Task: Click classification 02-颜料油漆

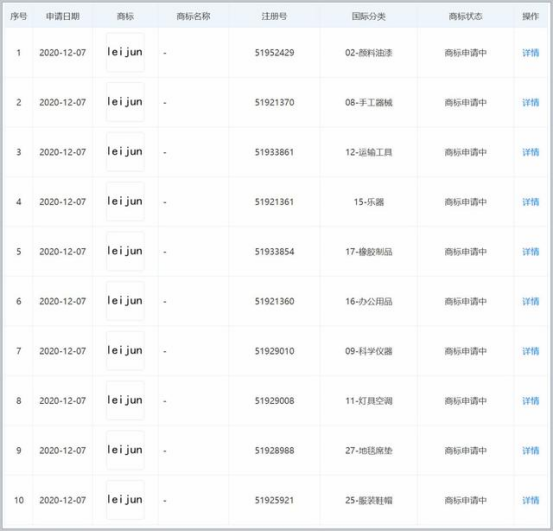Action: (x=369, y=53)
